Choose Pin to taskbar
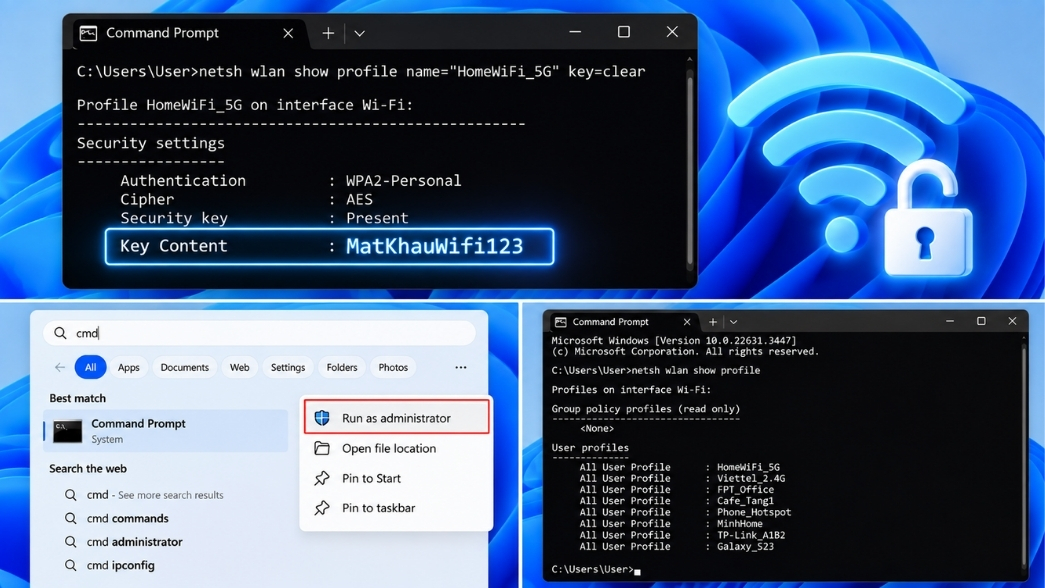The image size is (1045, 588). coord(397,508)
